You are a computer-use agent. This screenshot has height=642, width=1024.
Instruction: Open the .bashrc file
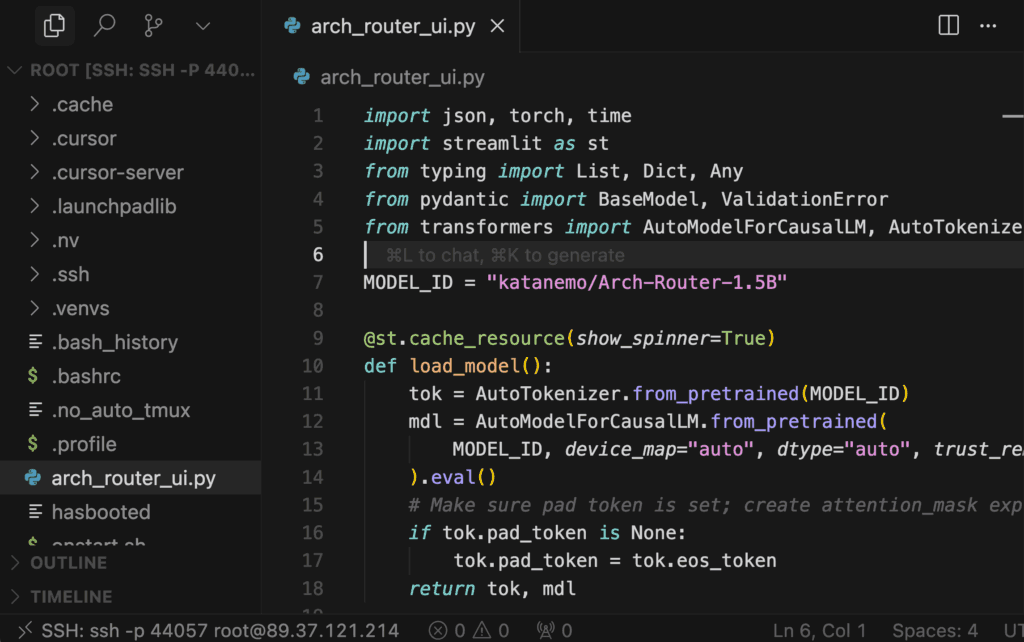point(86,376)
